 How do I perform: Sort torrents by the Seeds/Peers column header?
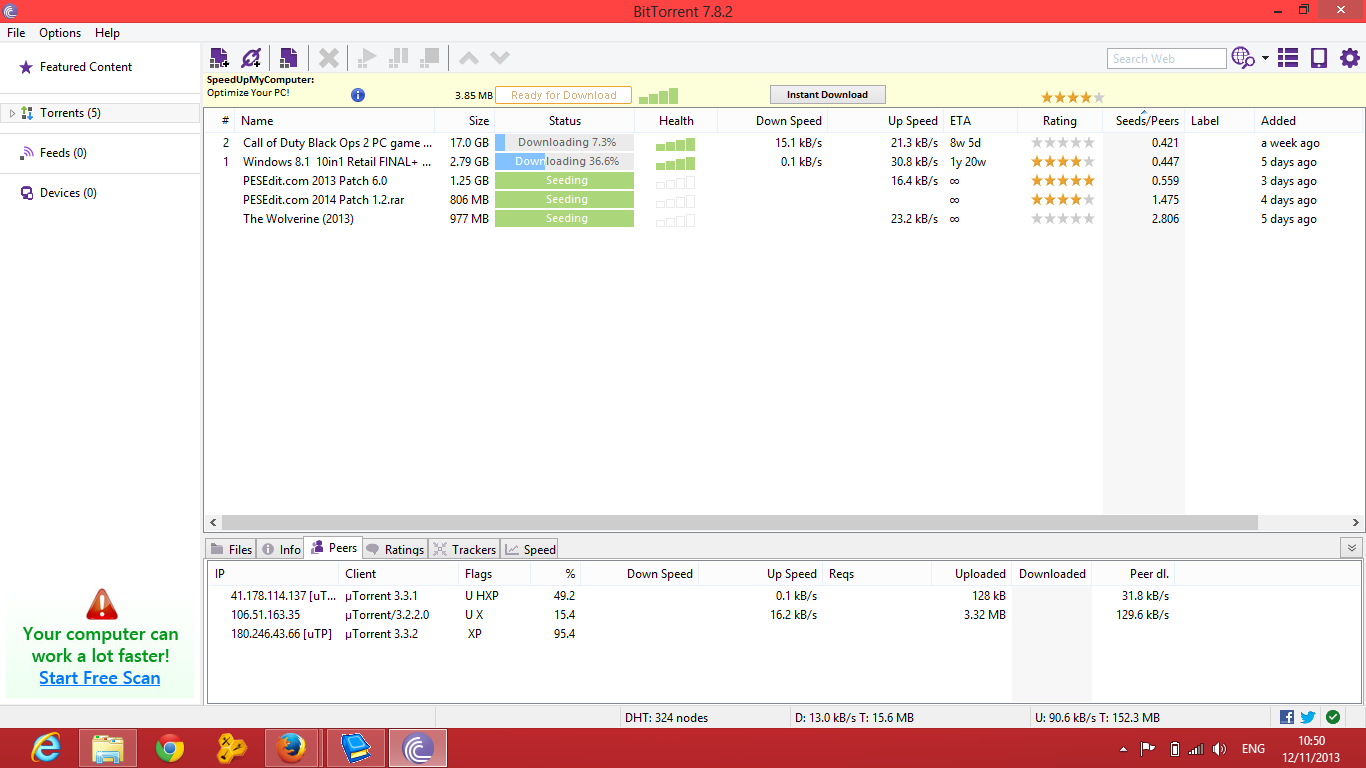tap(1143, 121)
